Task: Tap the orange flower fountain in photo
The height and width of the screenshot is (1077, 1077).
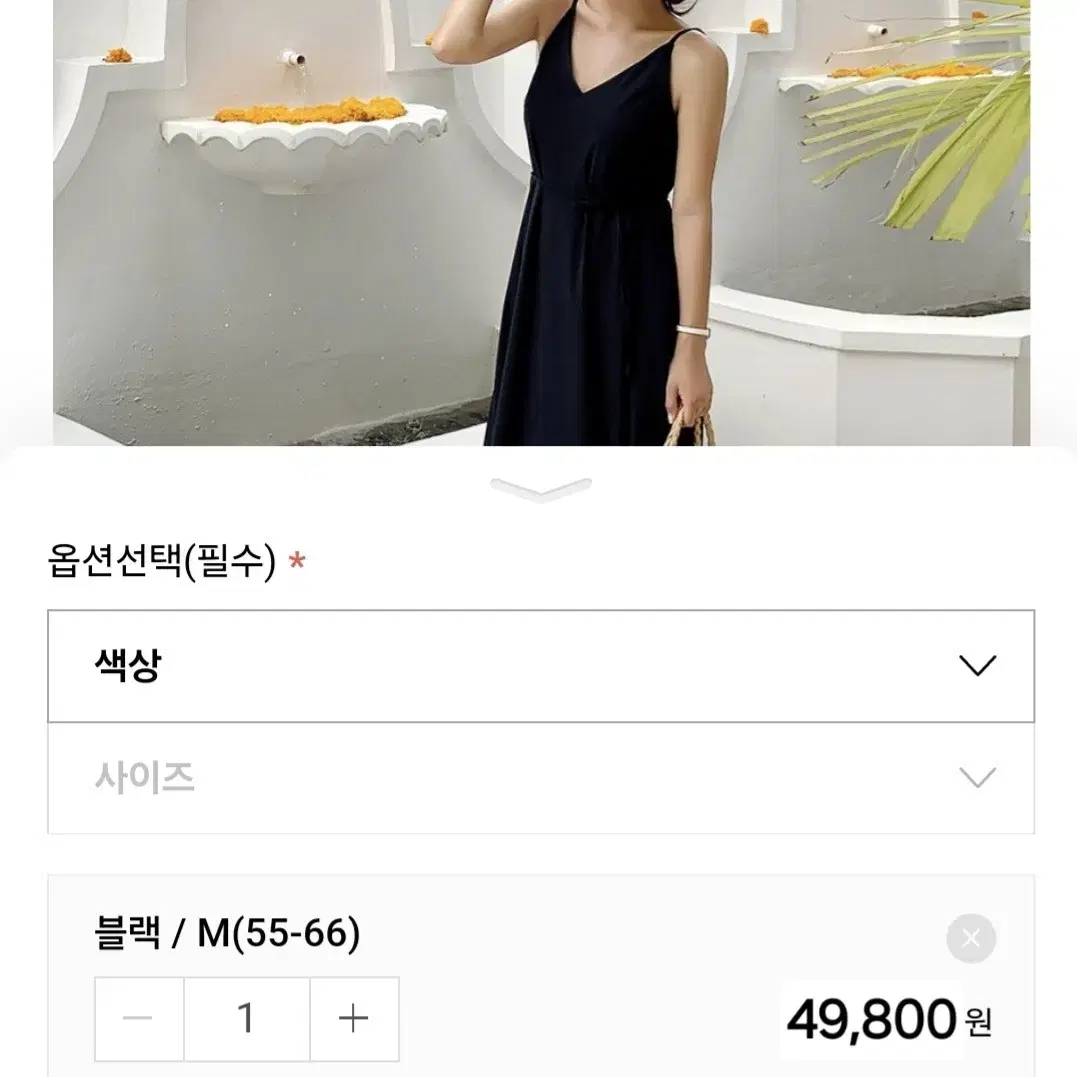Action: tap(305, 141)
